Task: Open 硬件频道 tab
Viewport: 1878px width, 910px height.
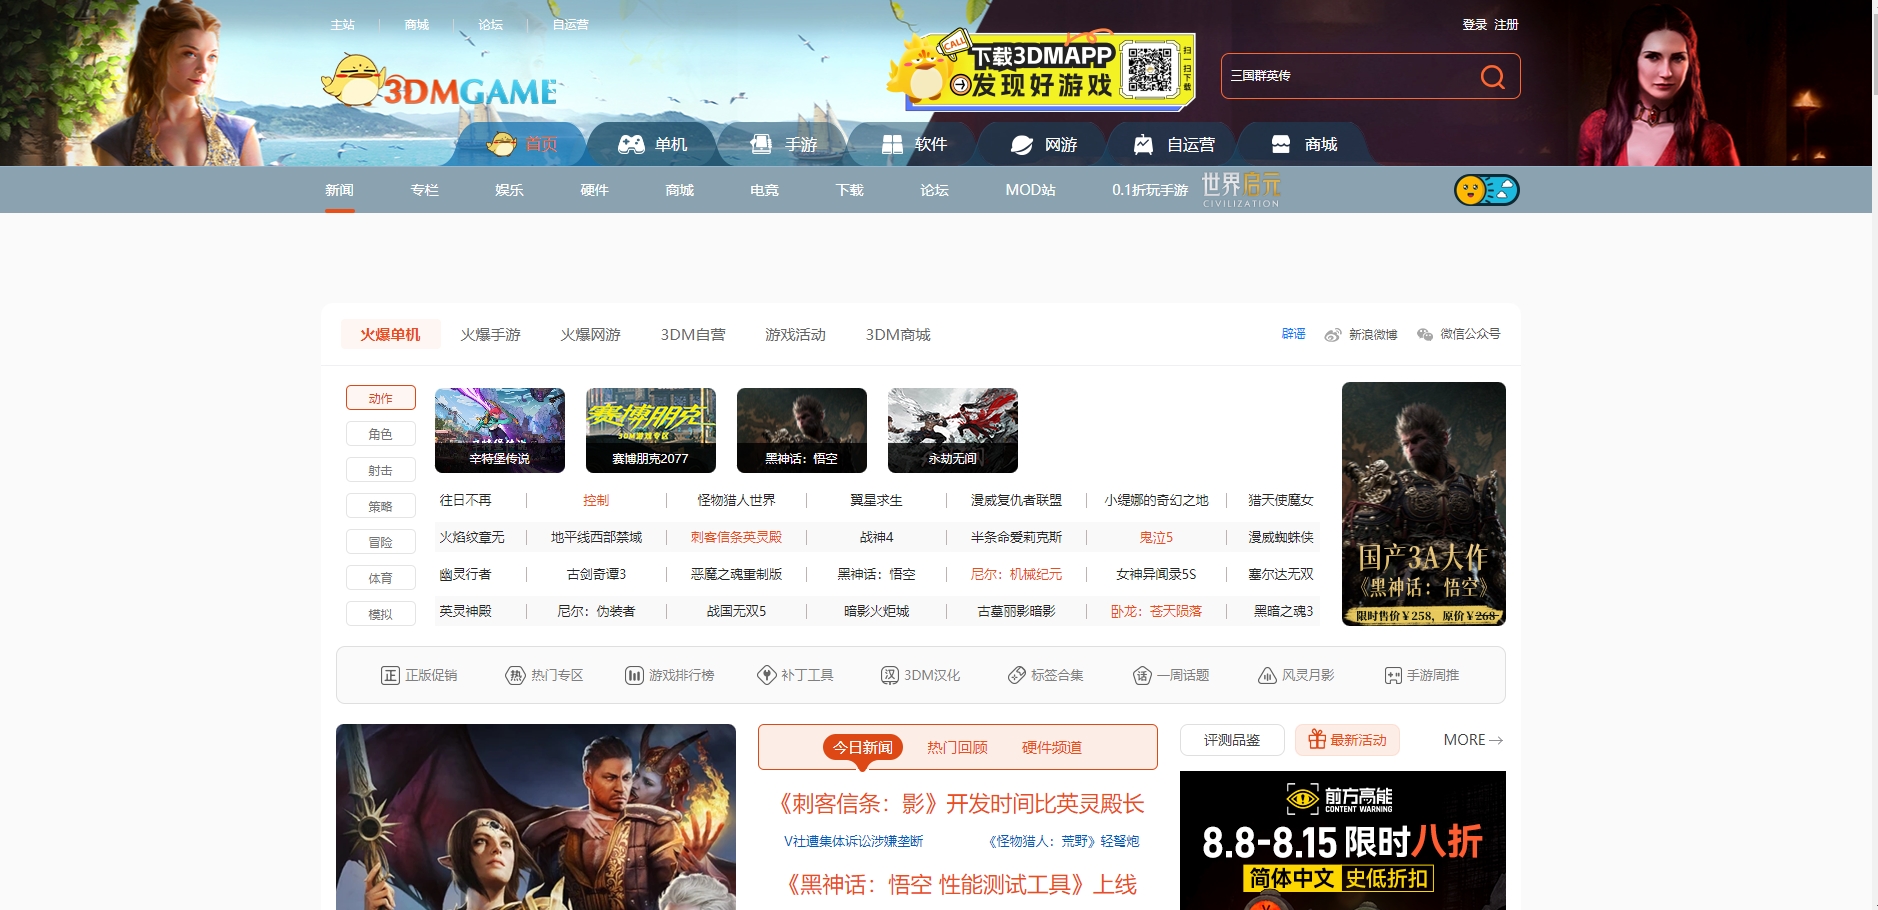Action: 1052,747
